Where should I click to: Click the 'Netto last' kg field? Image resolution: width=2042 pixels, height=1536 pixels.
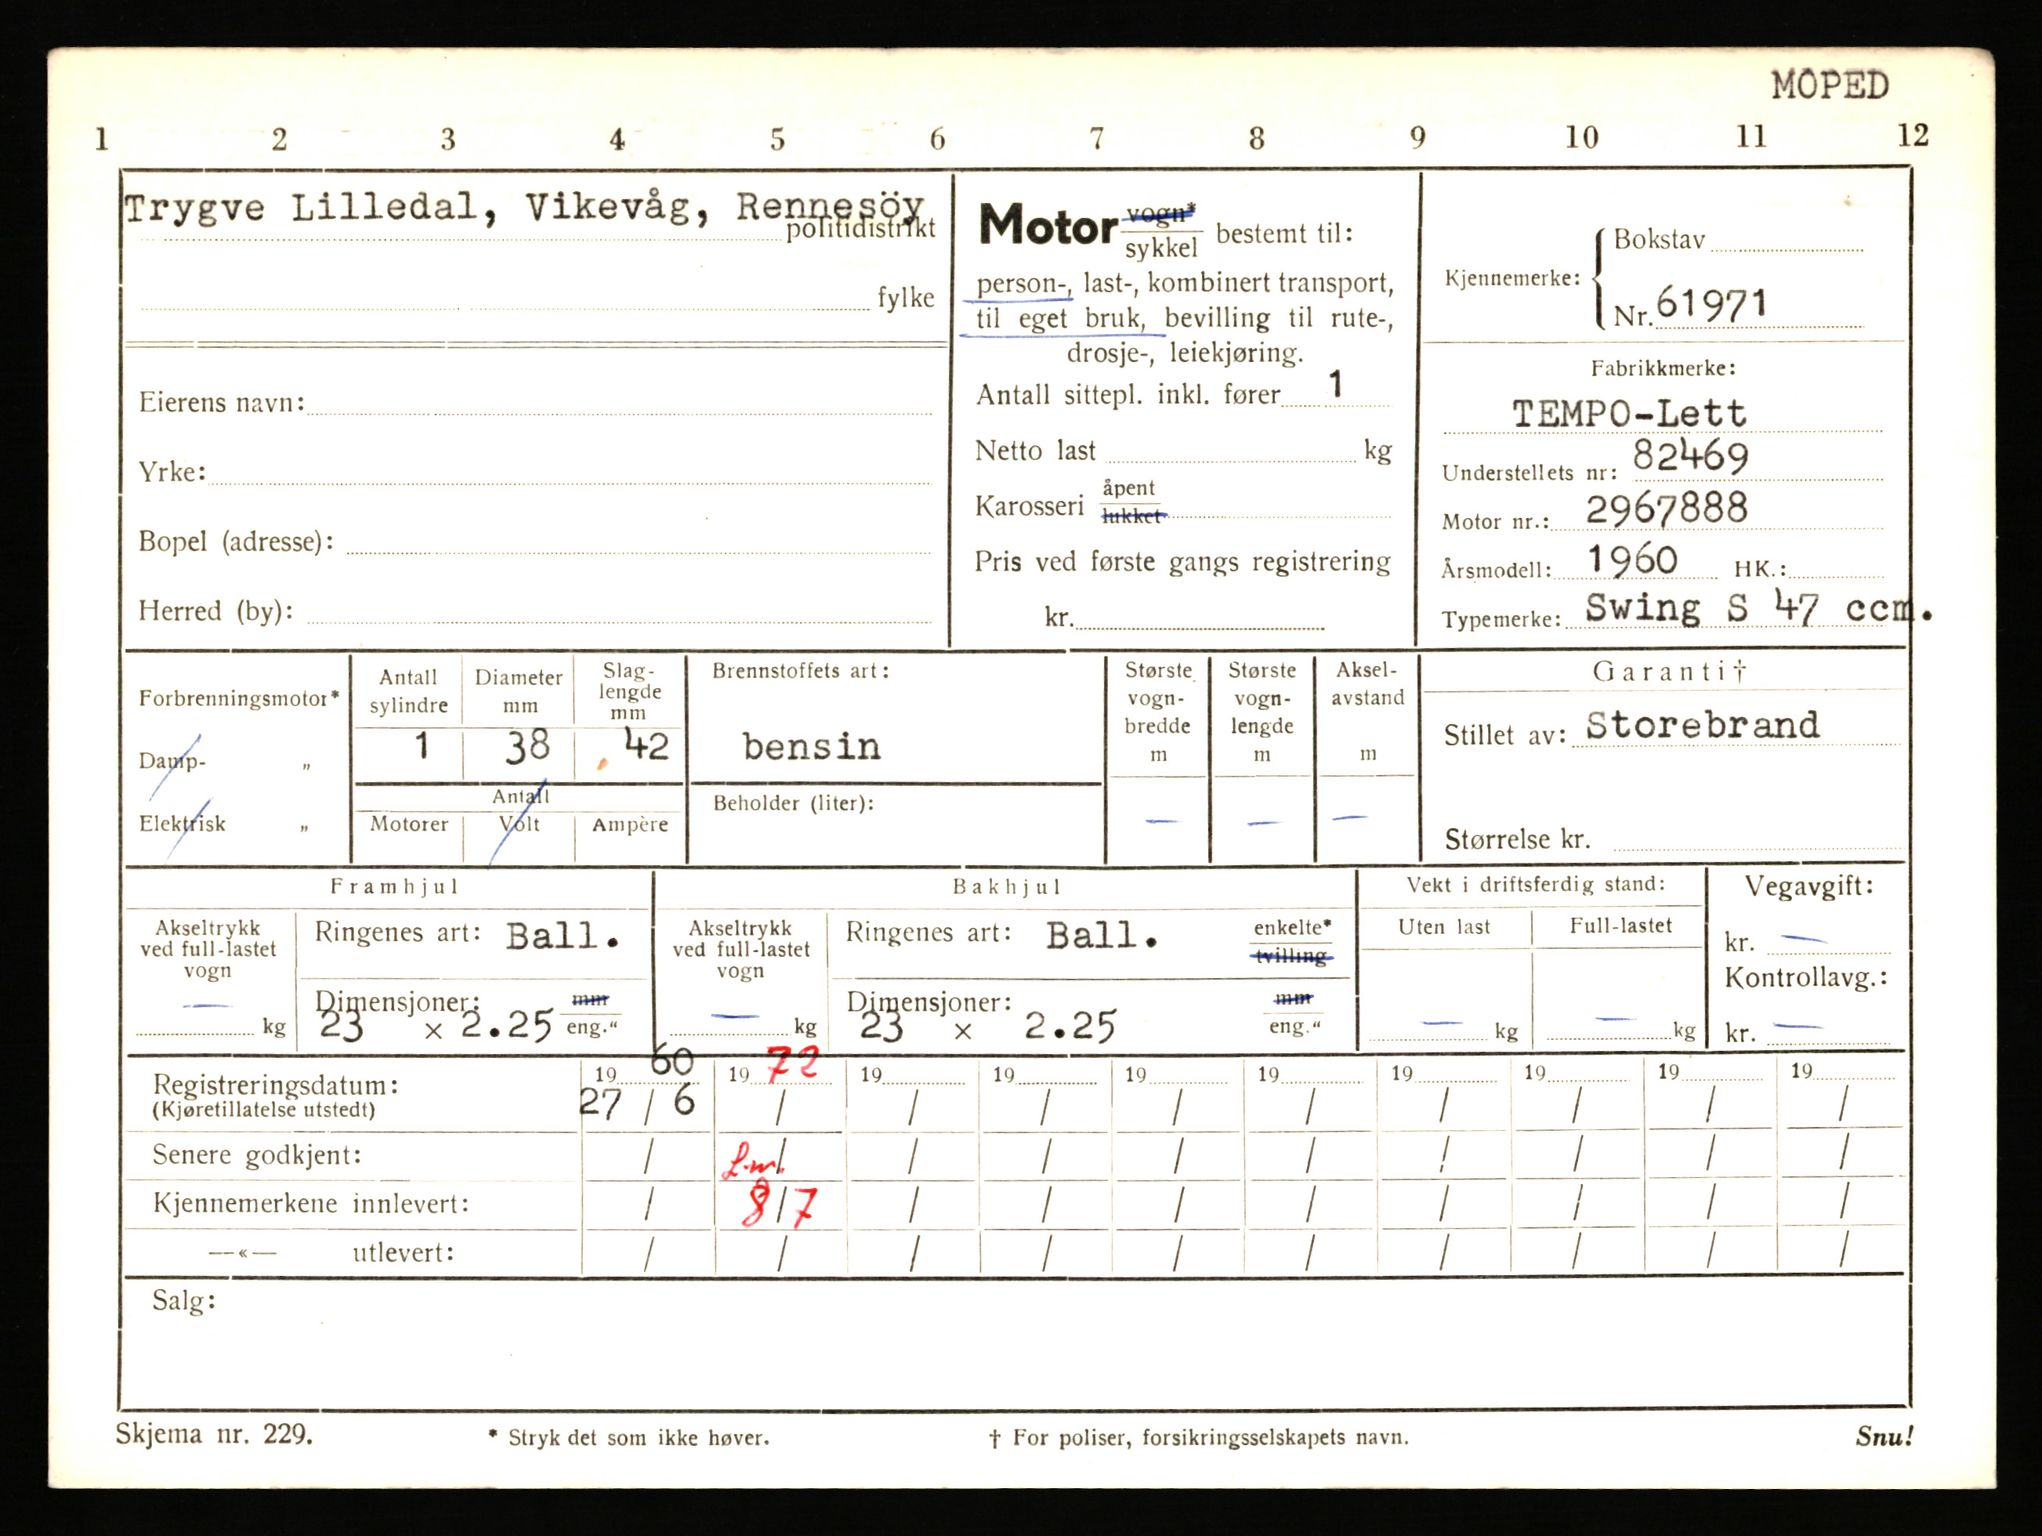pos(1230,451)
